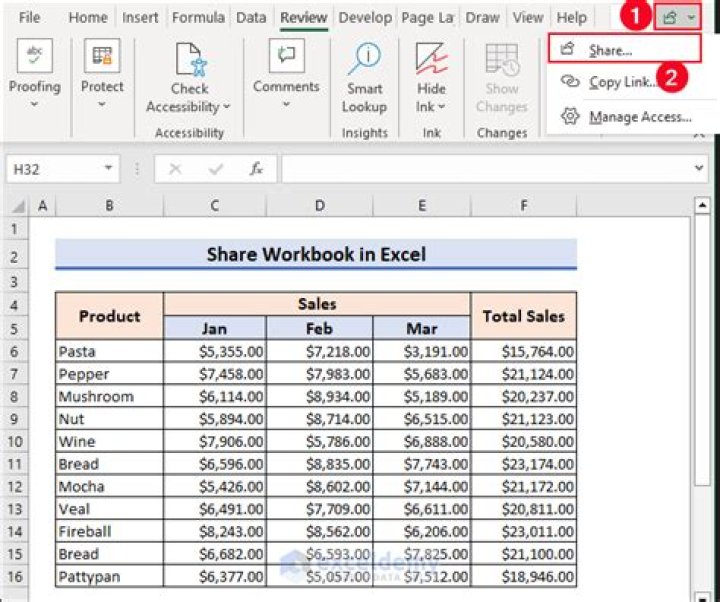Screen dimensions: 720x602
Task: Click the vertical scrollbar thumb
Action: pyautogui.click(x=702, y=349)
